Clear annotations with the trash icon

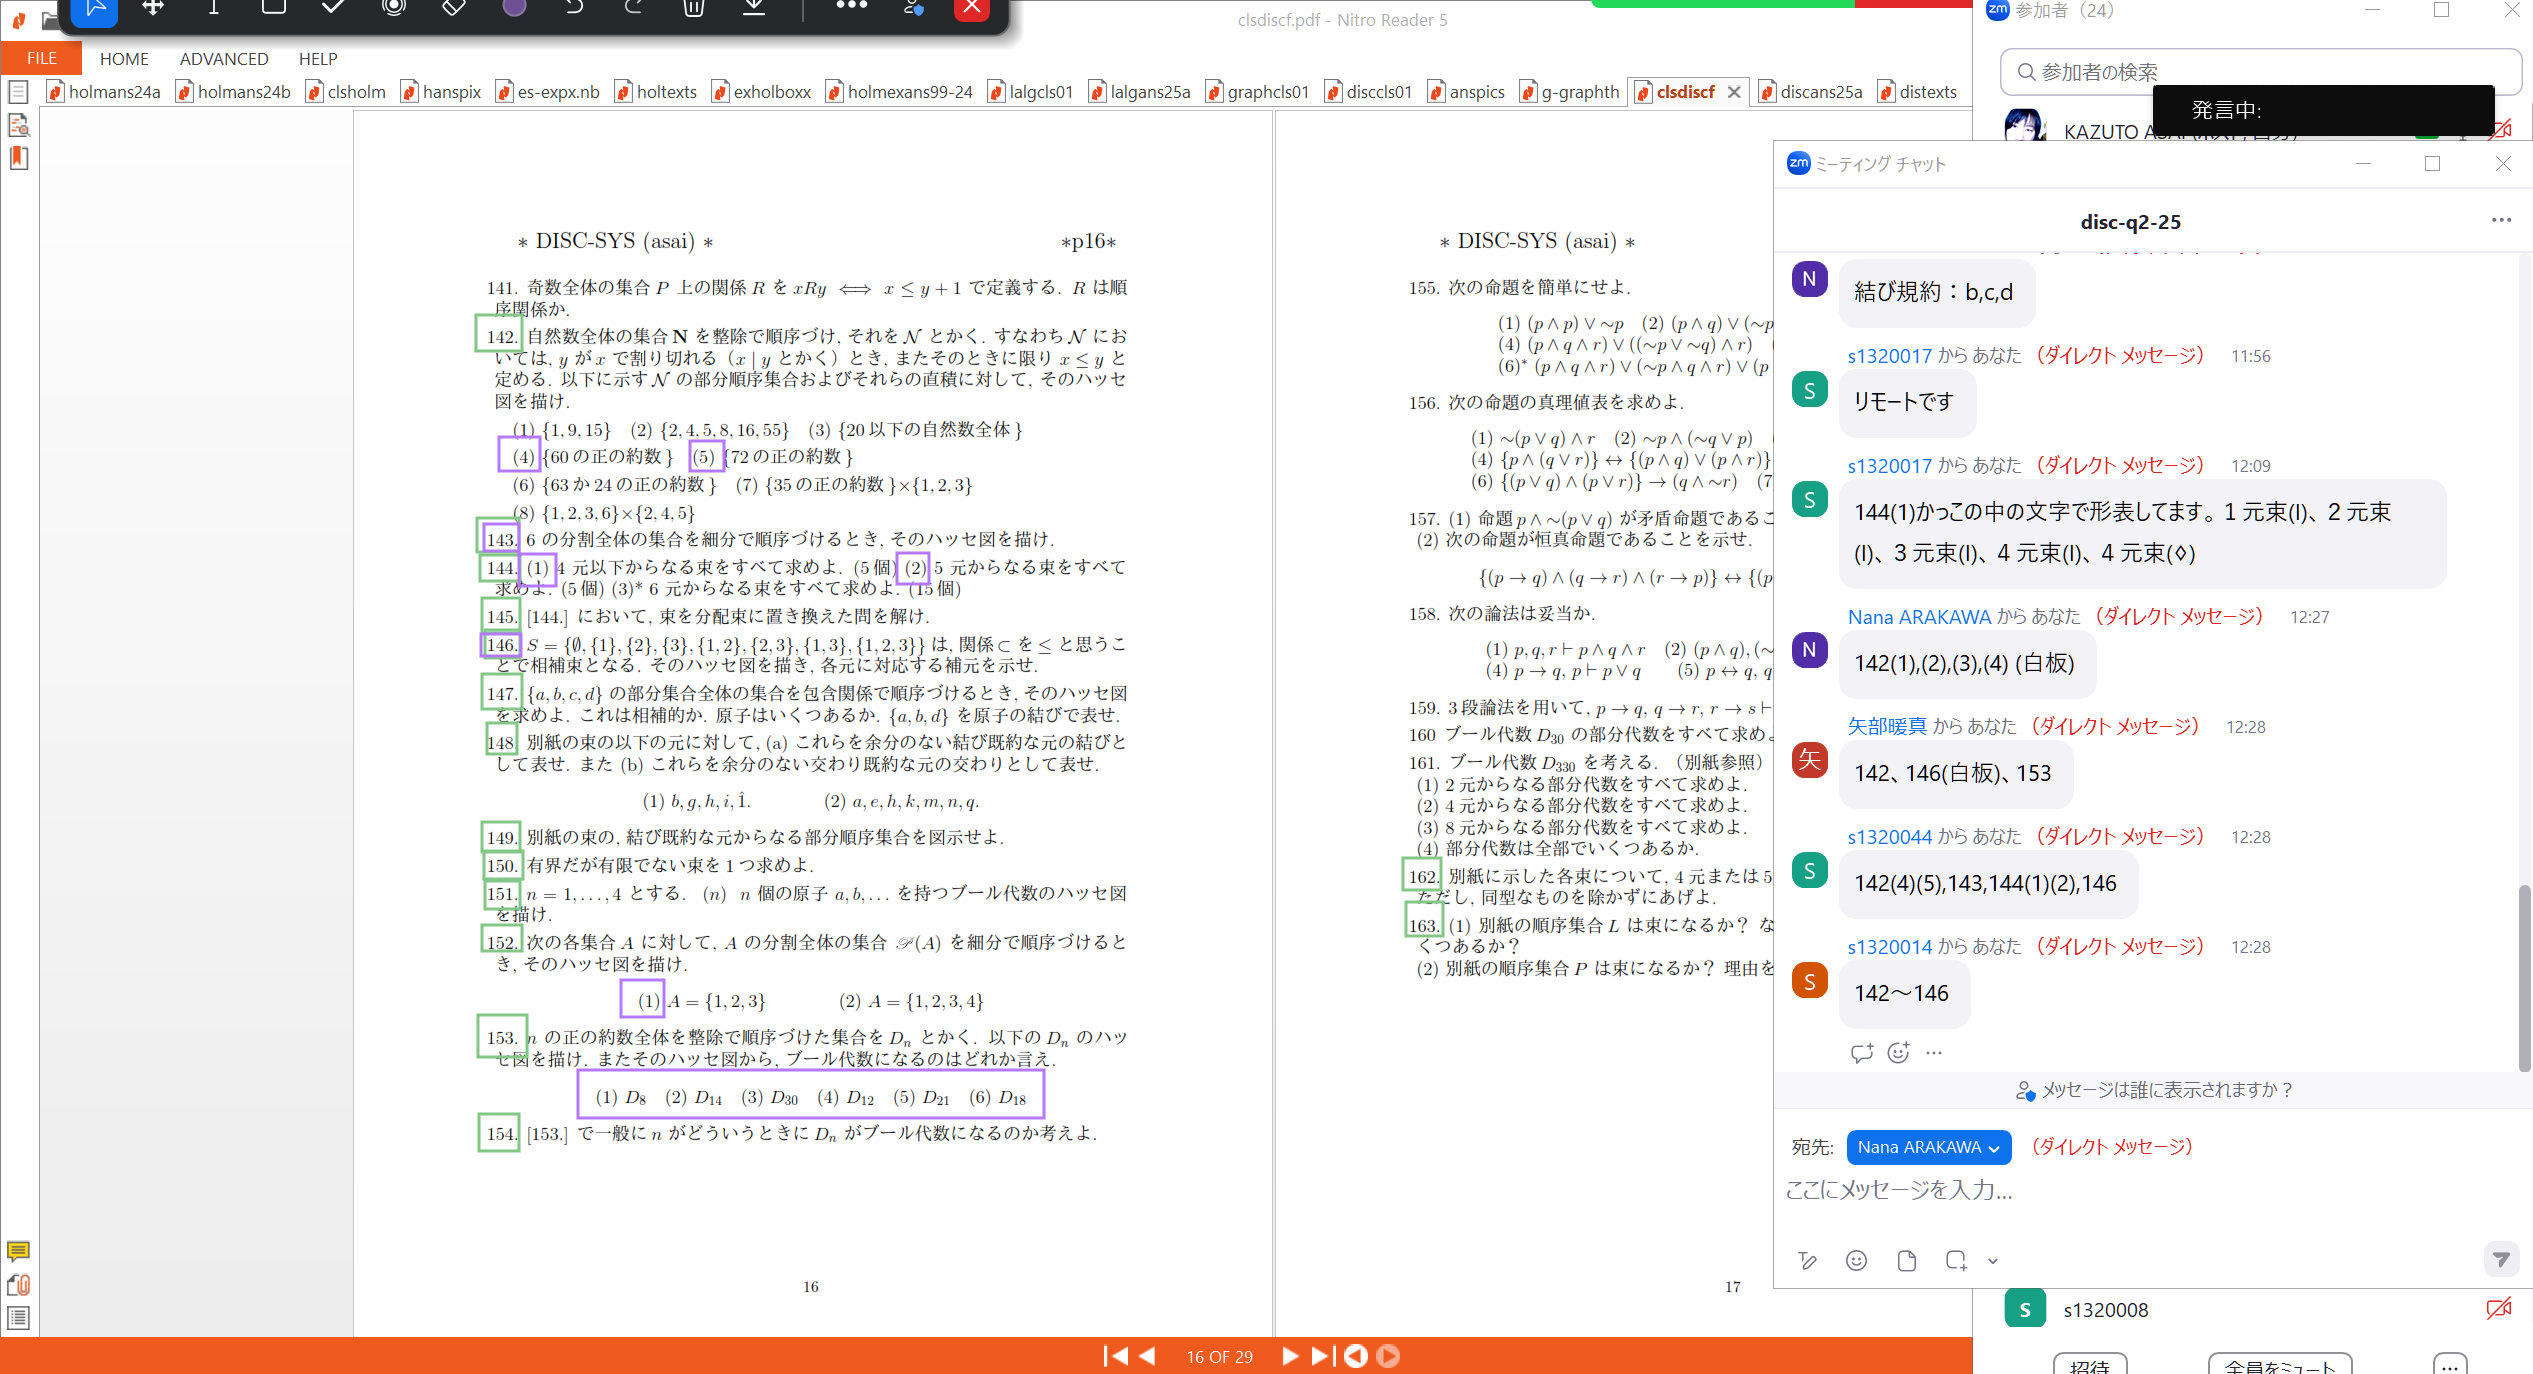tap(694, 9)
